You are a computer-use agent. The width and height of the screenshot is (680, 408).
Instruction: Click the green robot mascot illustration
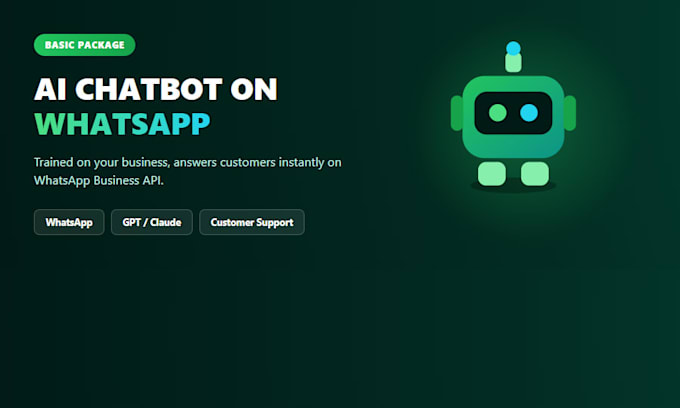(513, 116)
